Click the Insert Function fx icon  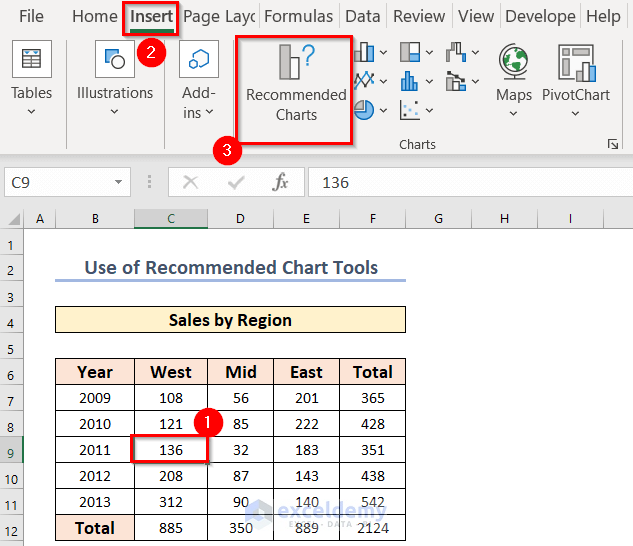coord(280,182)
